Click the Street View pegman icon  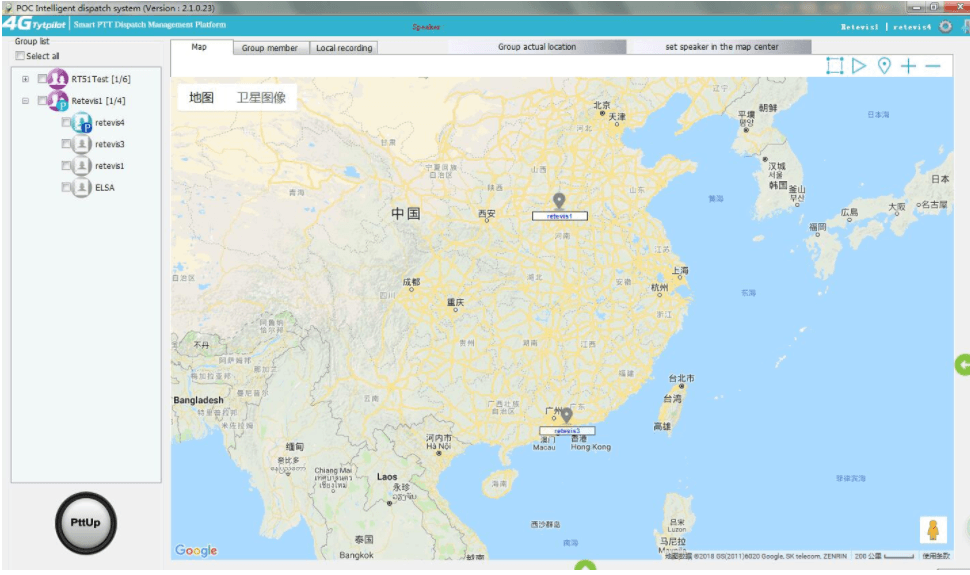(933, 530)
